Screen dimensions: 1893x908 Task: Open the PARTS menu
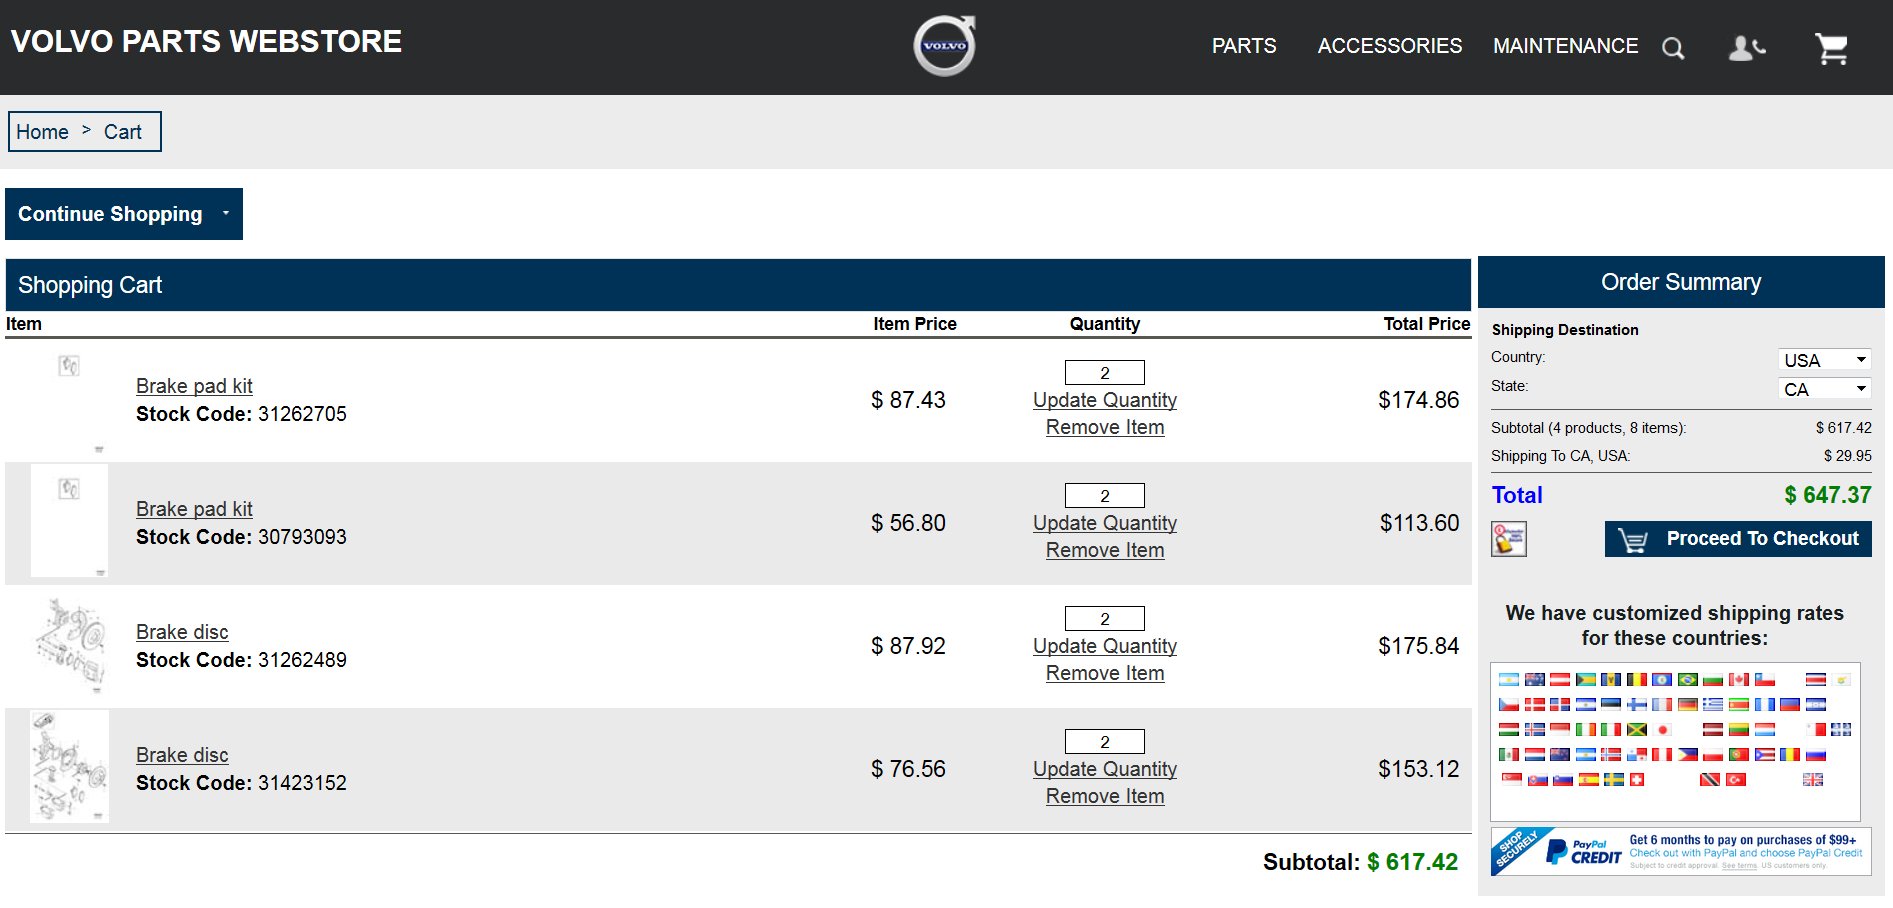pyautogui.click(x=1243, y=46)
